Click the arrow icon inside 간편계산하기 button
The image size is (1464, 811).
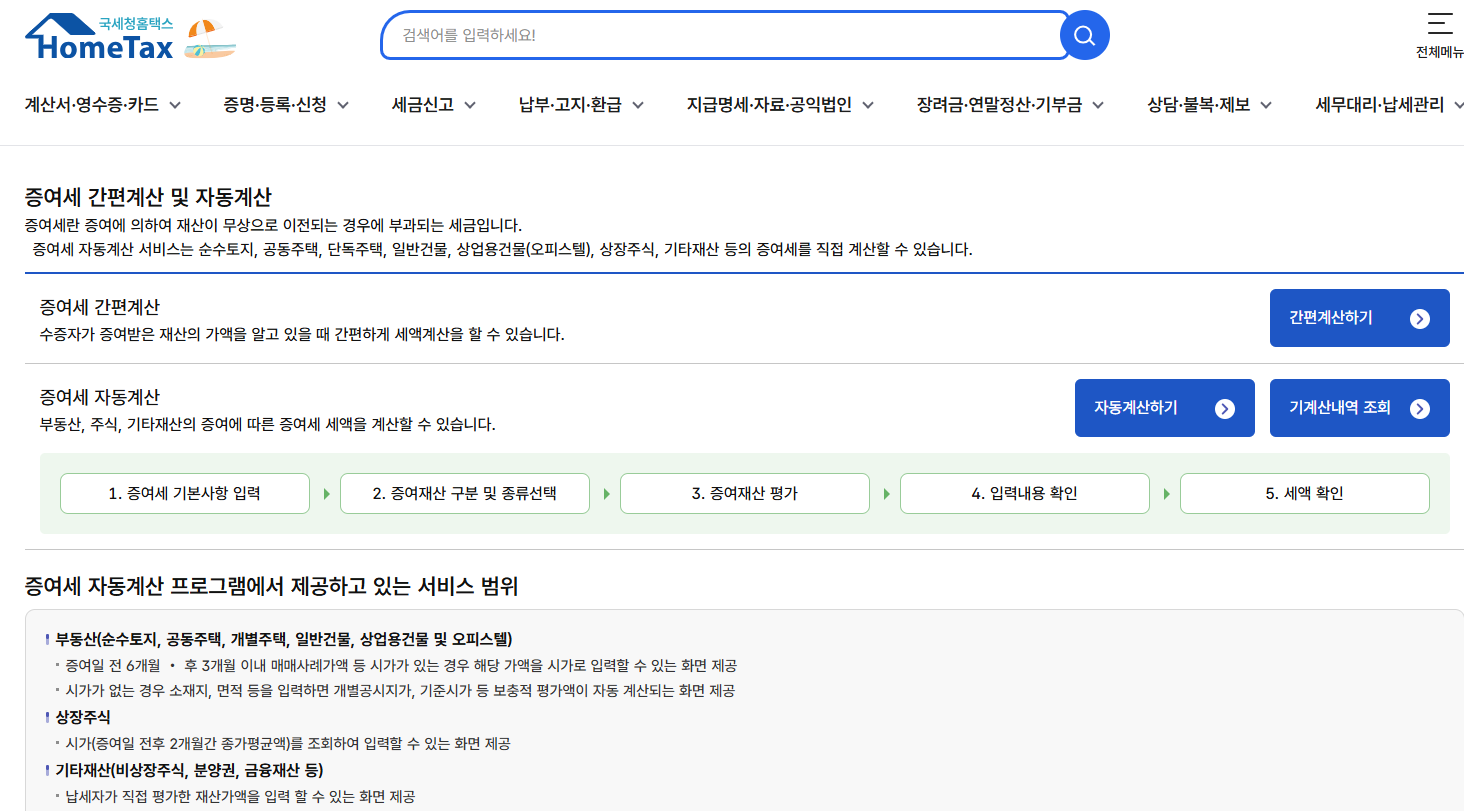point(1418,317)
